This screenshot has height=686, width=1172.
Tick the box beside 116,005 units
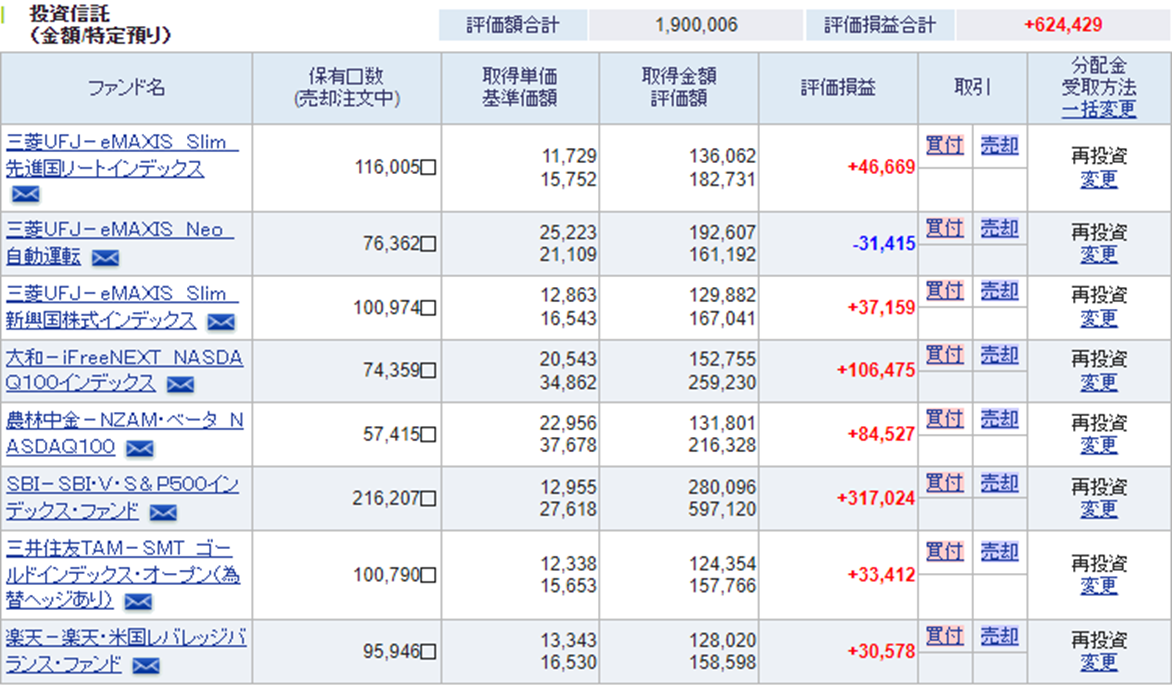point(428,168)
